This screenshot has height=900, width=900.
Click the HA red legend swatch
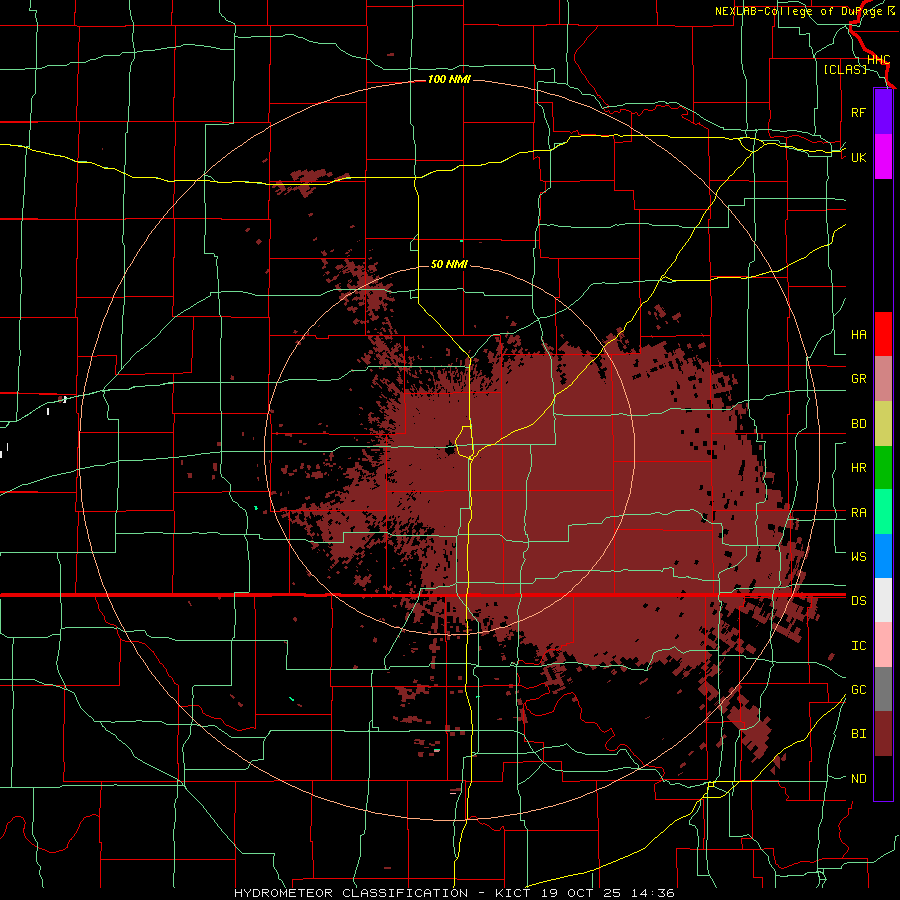(x=883, y=334)
